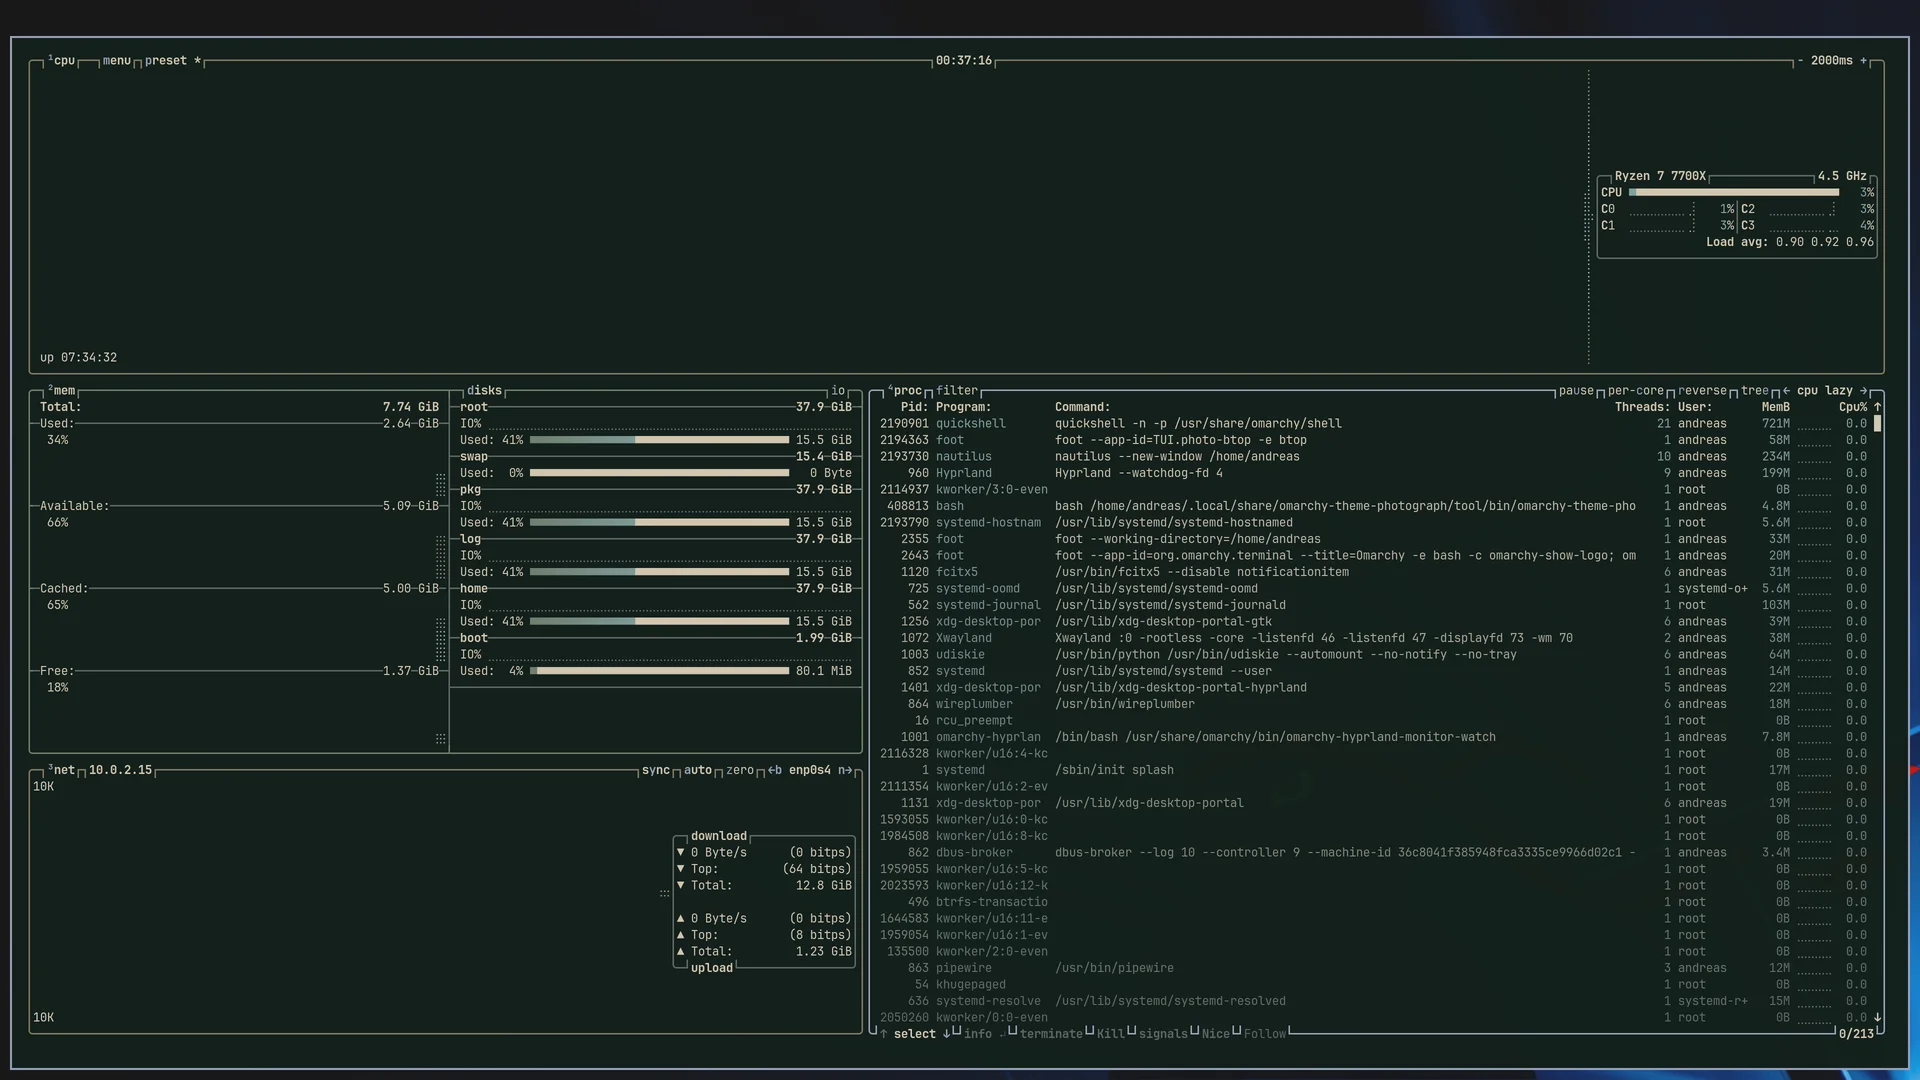Image resolution: width=1920 pixels, height=1080 pixels.
Task: Click the plus to increase update interval
Action: point(1863,61)
